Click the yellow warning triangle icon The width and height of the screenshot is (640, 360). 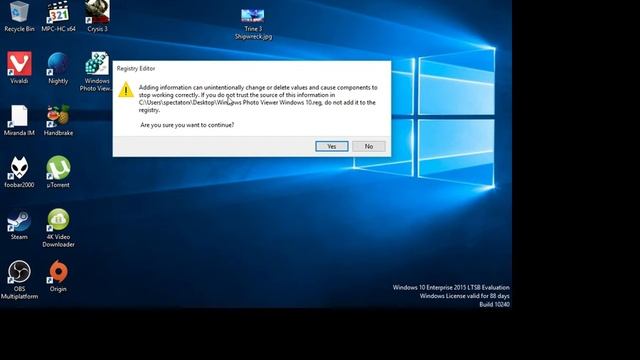126,89
